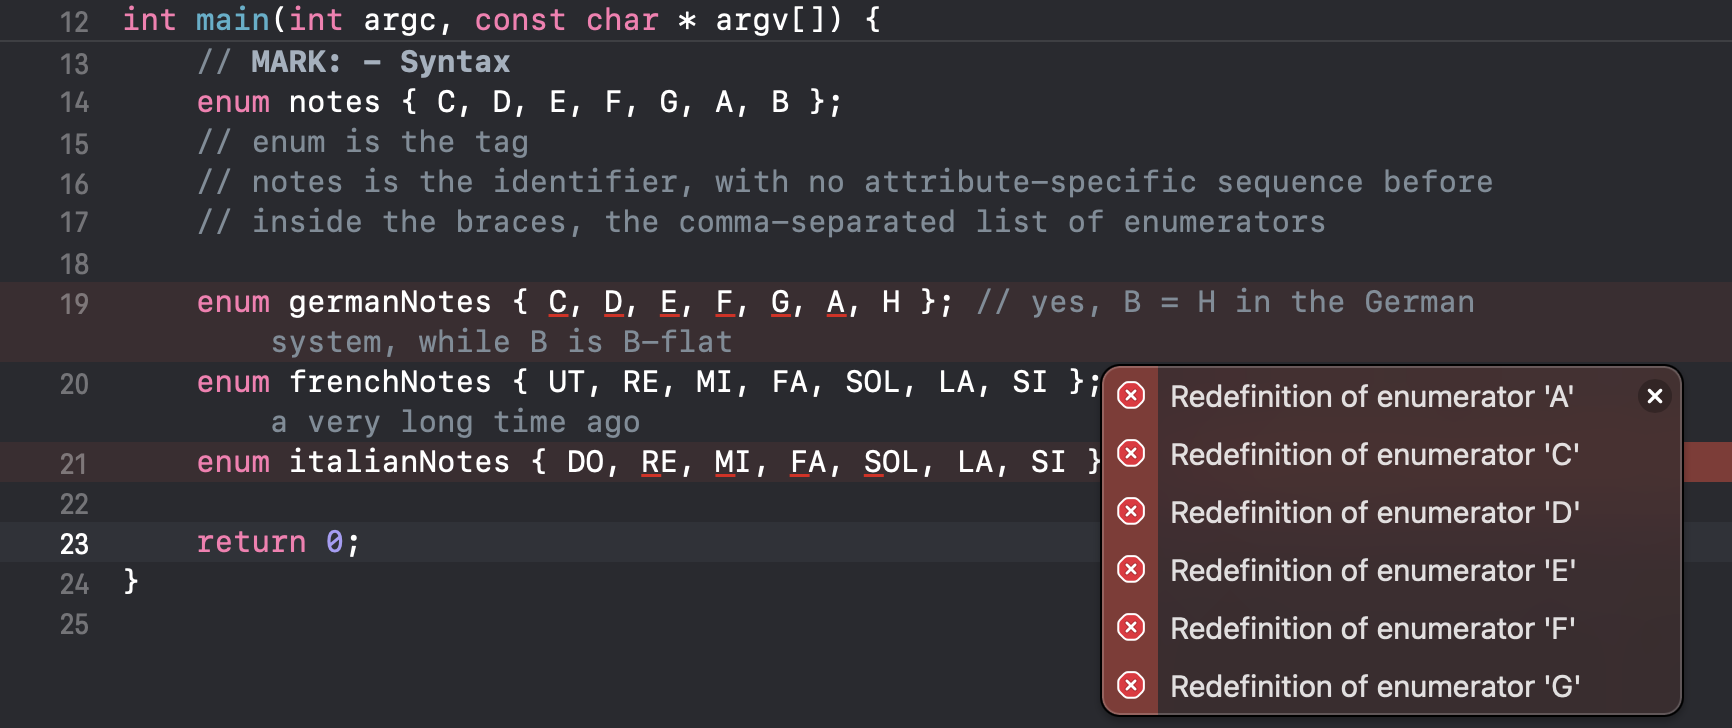This screenshot has width=1732, height=728.
Task: Select the "Redefinition of enumerator 'A'" message
Action: [1372, 397]
